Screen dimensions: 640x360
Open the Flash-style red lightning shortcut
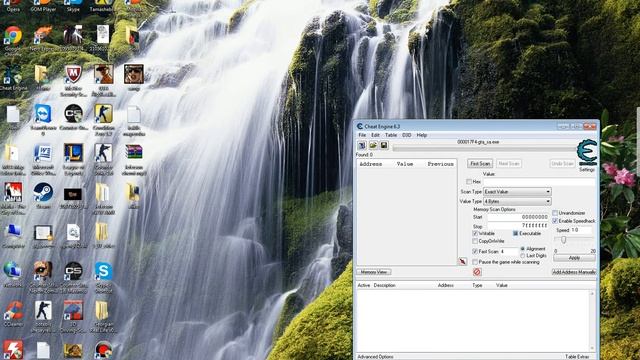click(13, 350)
